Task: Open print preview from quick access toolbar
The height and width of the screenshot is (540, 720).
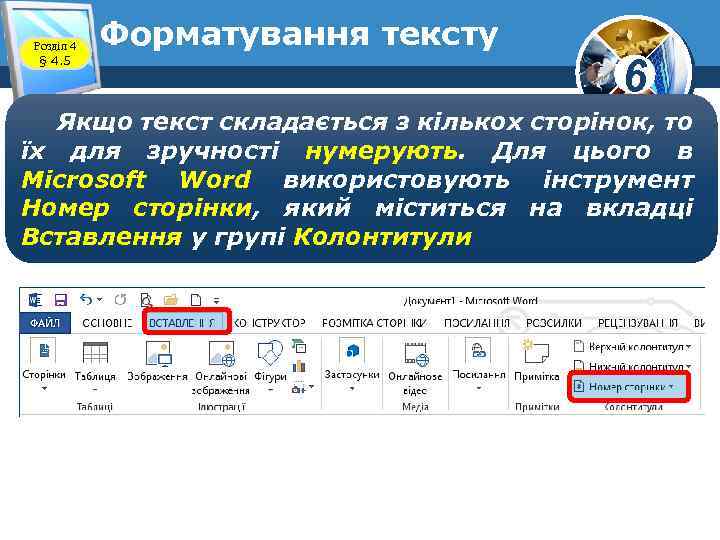Action: tap(146, 300)
